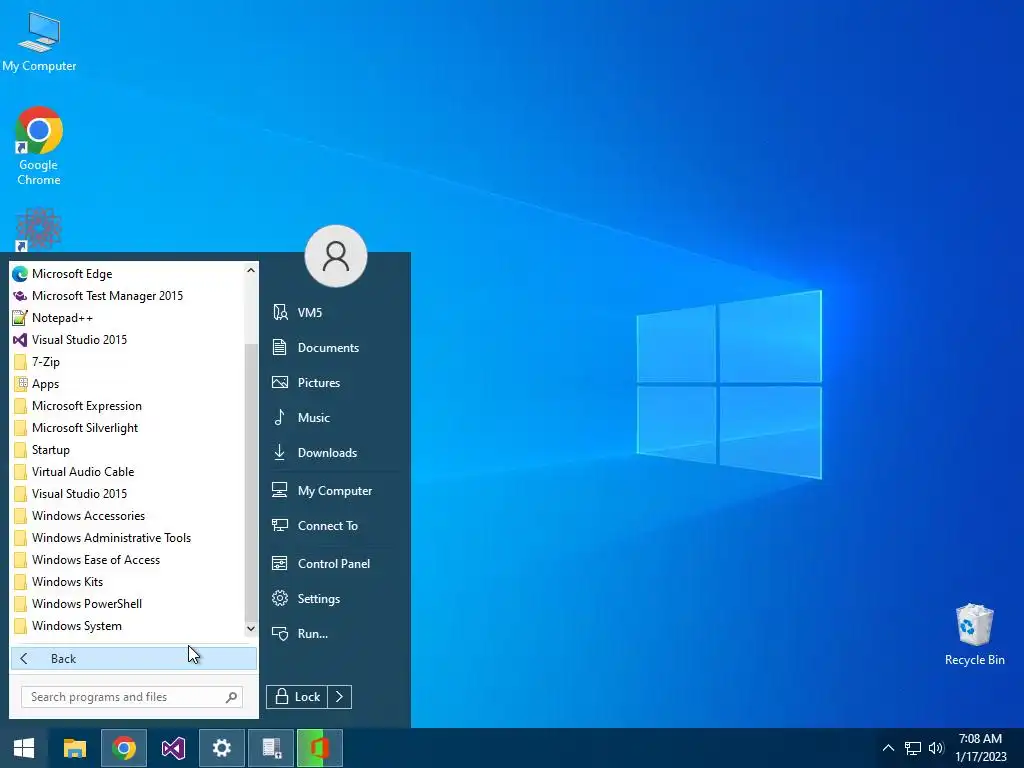Expand the power options arrow beside Lock
The width and height of the screenshot is (1024, 768).
click(x=340, y=697)
